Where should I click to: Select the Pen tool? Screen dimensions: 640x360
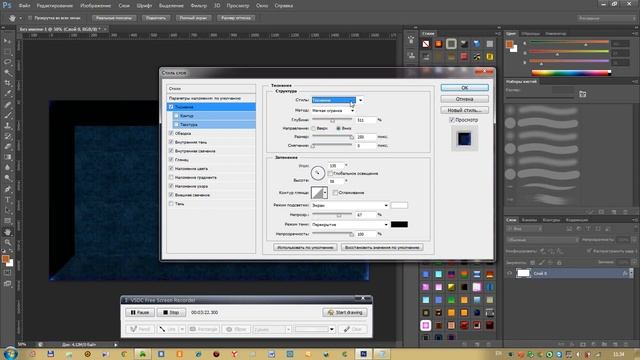7,189
